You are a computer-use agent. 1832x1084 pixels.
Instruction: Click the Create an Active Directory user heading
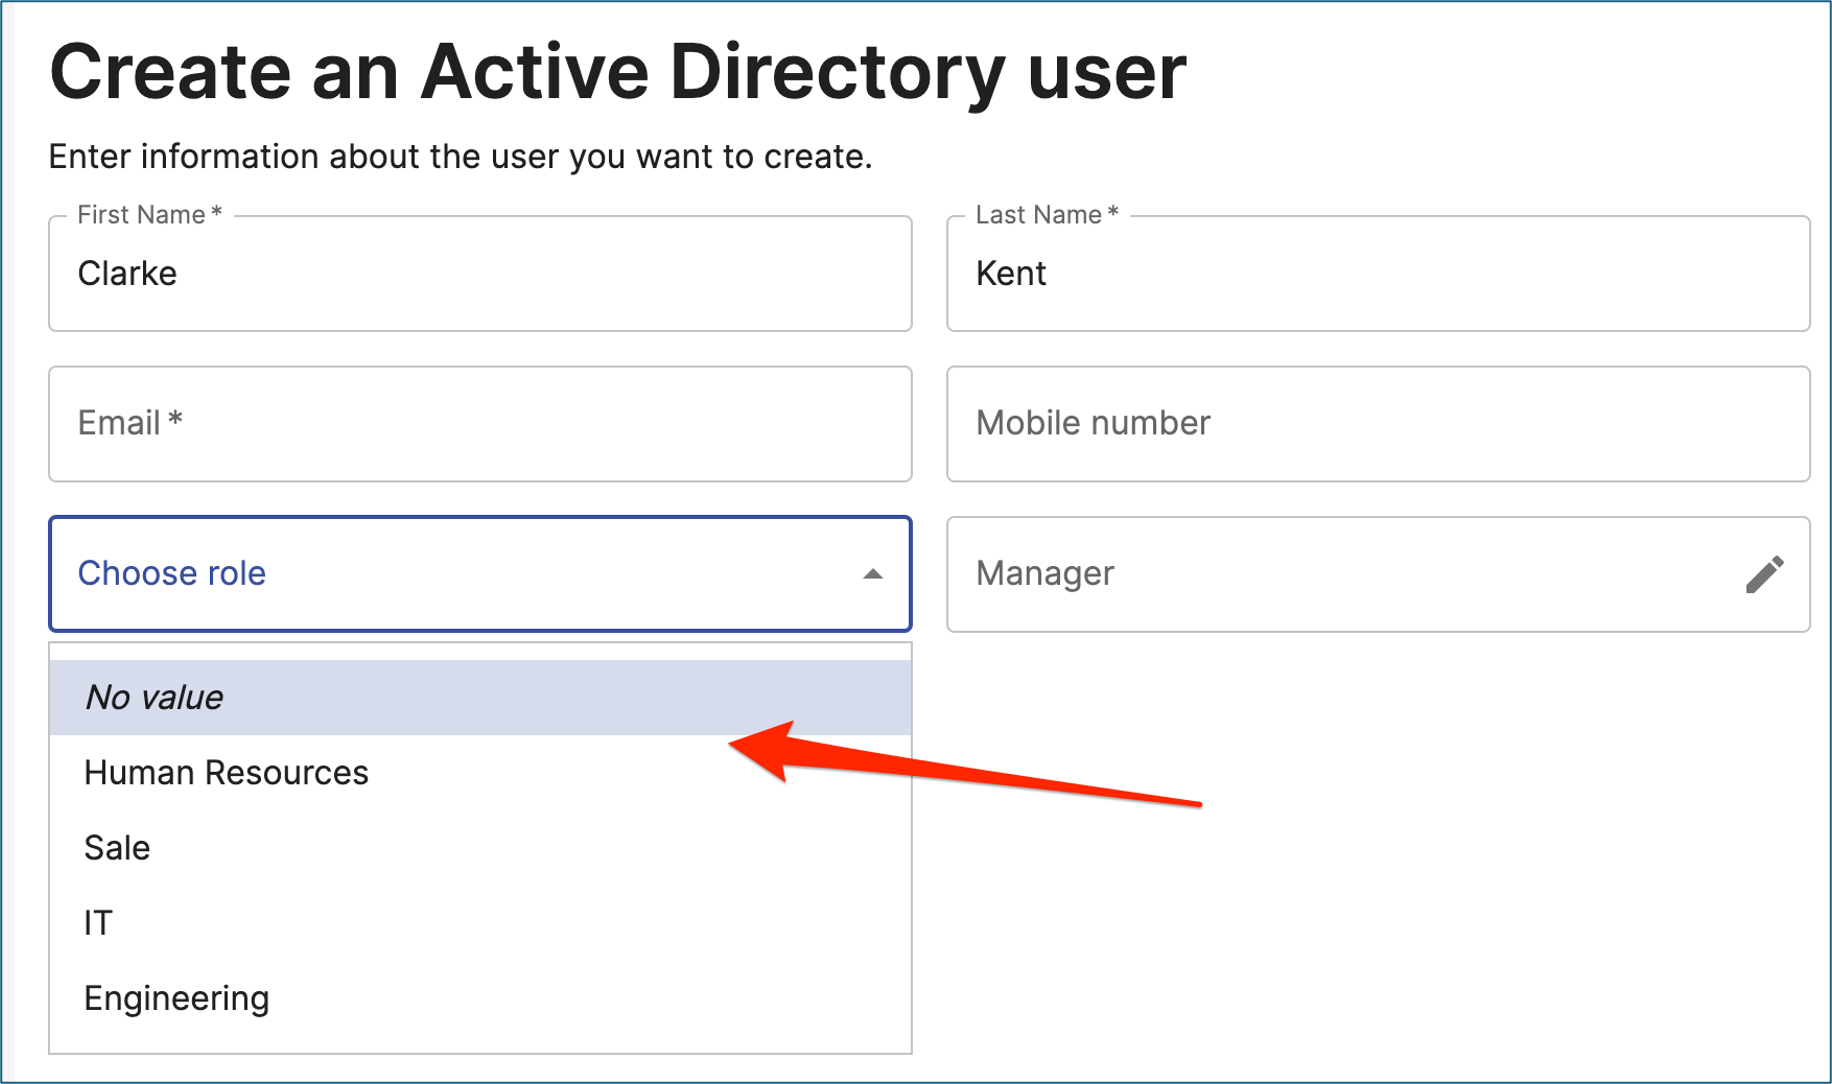[x=617, y=72]
